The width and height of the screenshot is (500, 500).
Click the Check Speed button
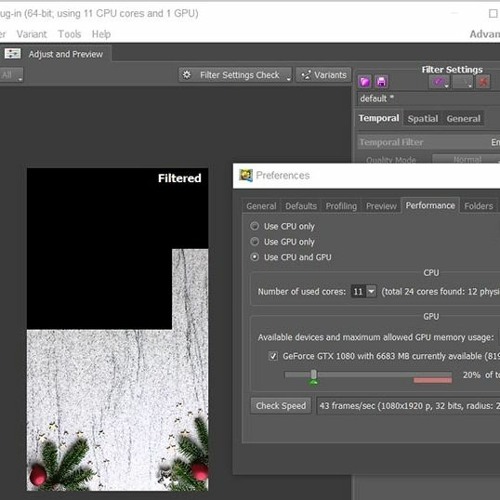pyautogui.click(x=281, y=406)
